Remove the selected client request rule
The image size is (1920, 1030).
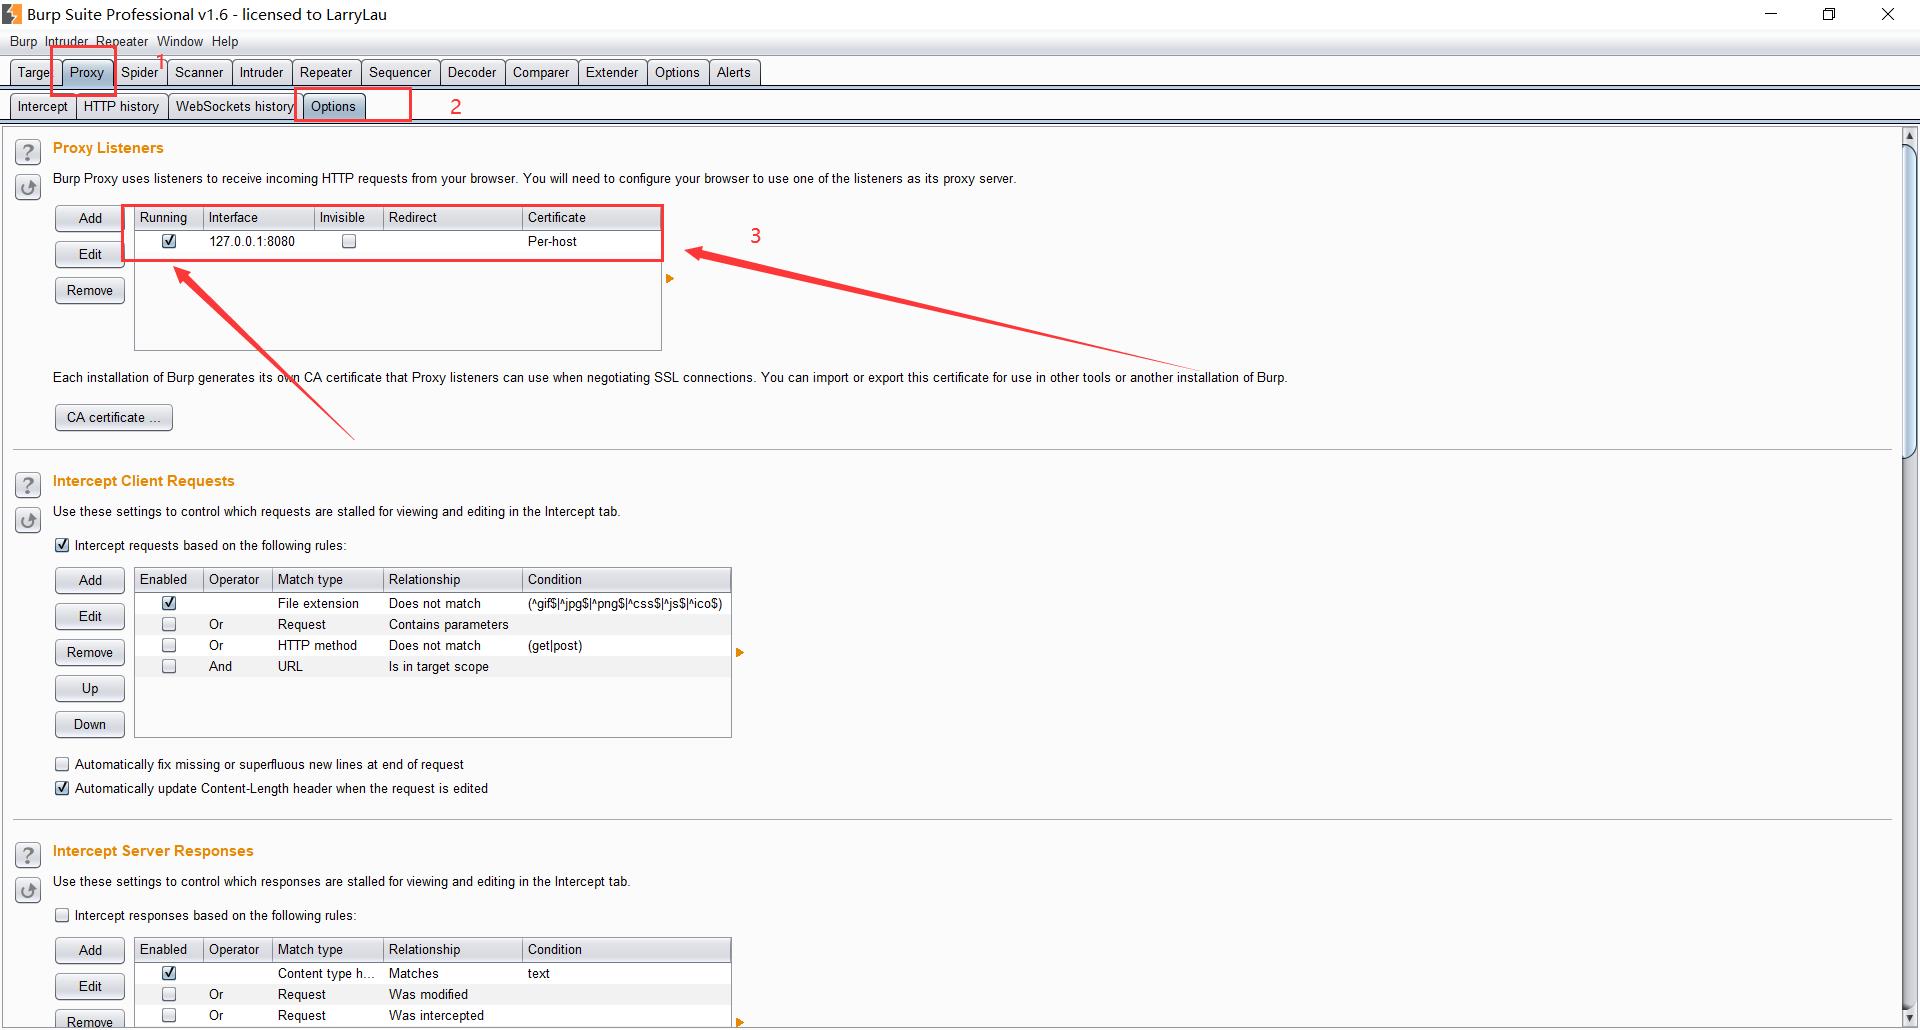pyautogui.click(x=90, y=652)
